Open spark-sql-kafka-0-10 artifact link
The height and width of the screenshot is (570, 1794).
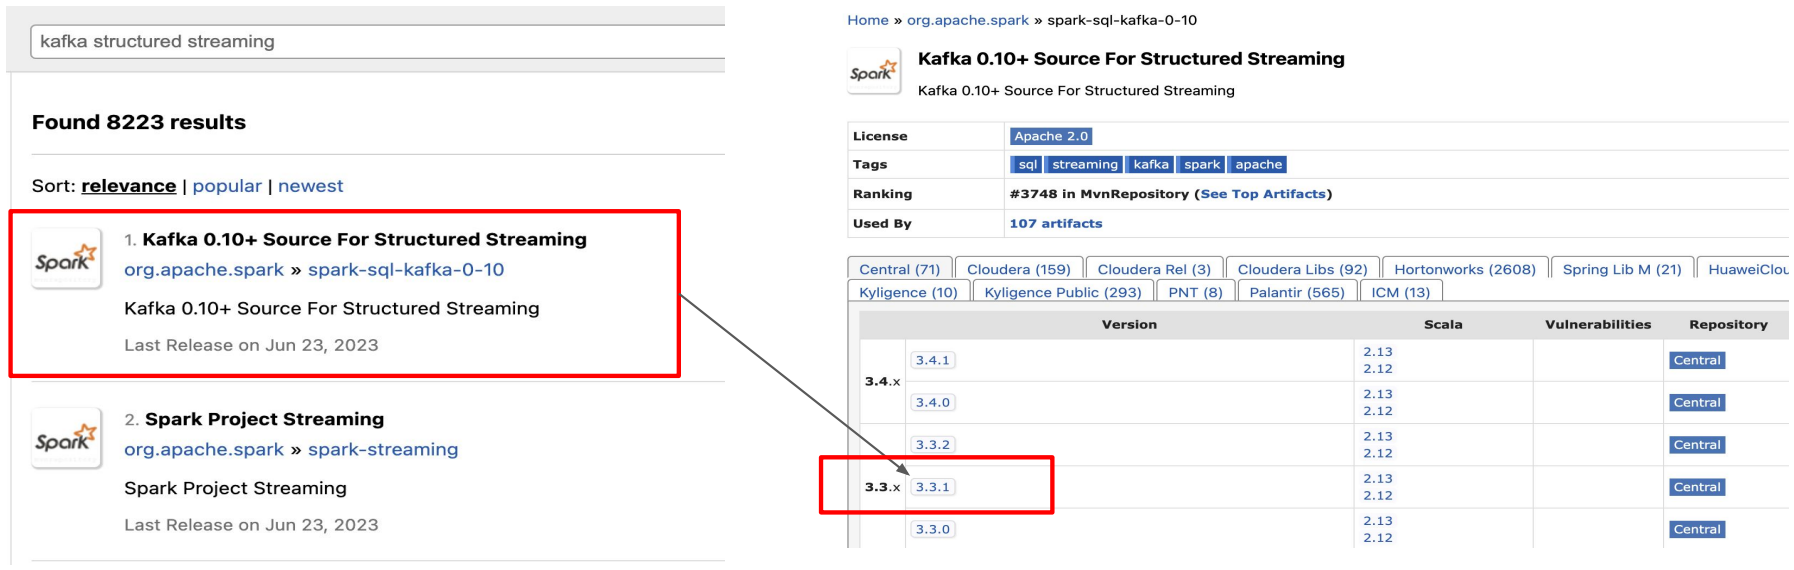pyautogui.click(x=406, y=270)
